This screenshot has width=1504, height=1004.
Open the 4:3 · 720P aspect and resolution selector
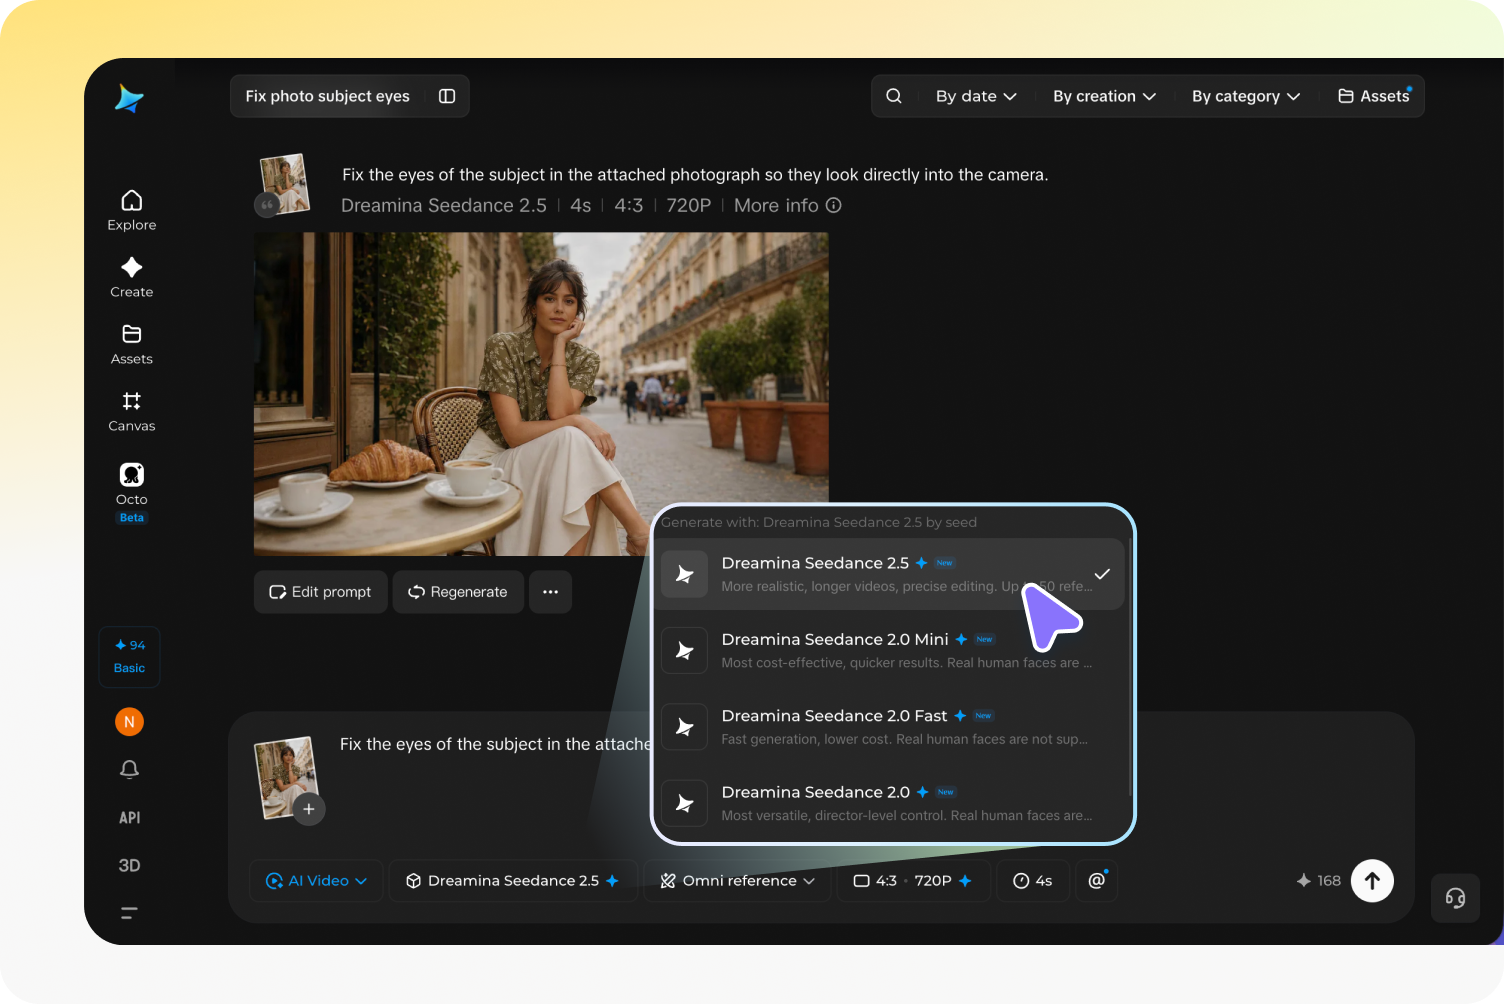point(912,880)
